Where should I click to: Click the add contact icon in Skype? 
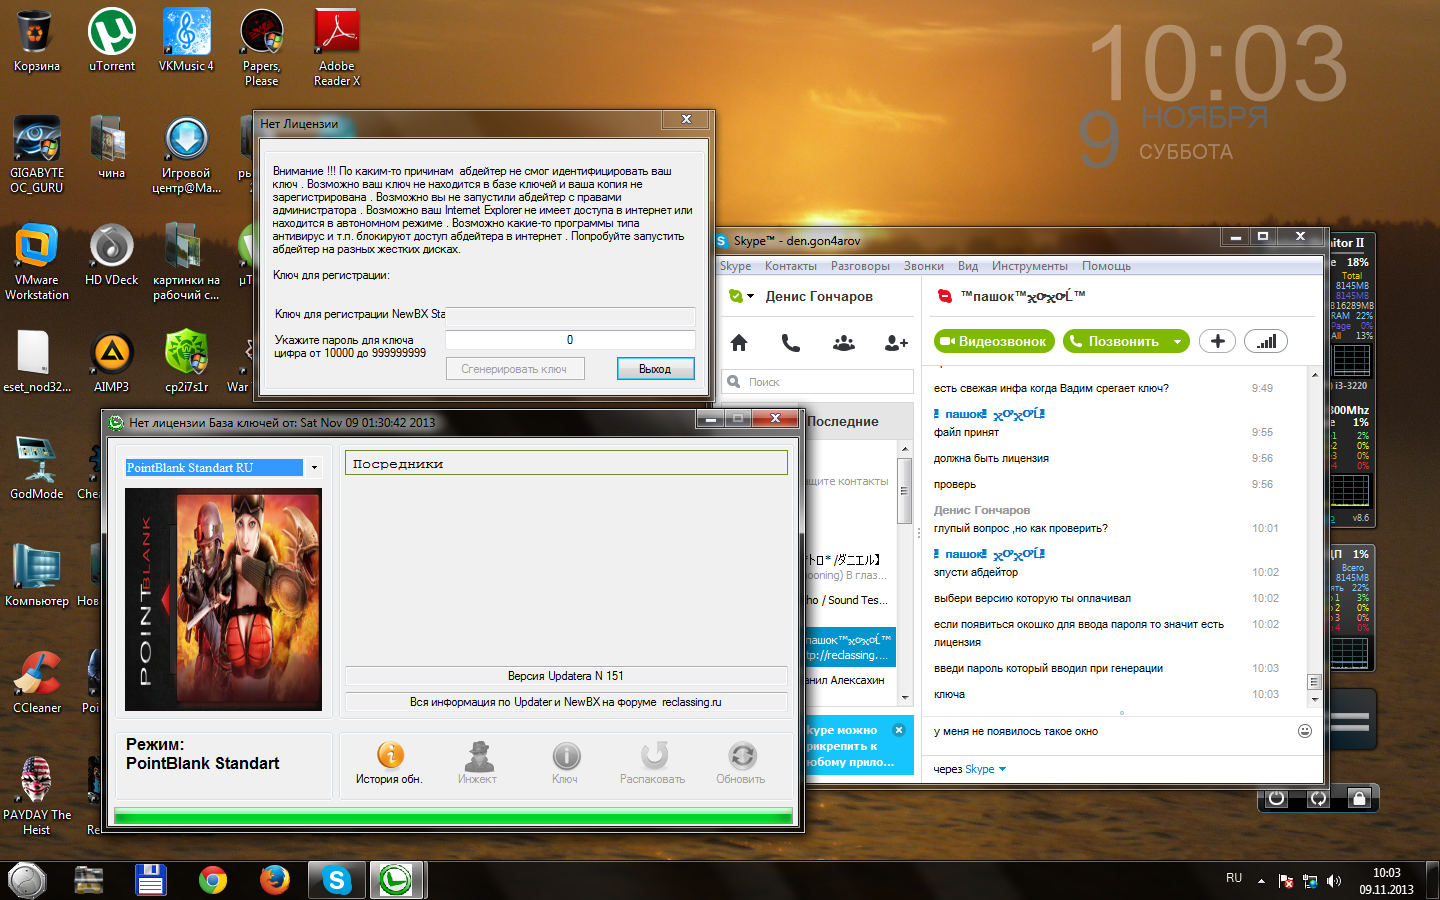tap(896, 343)
